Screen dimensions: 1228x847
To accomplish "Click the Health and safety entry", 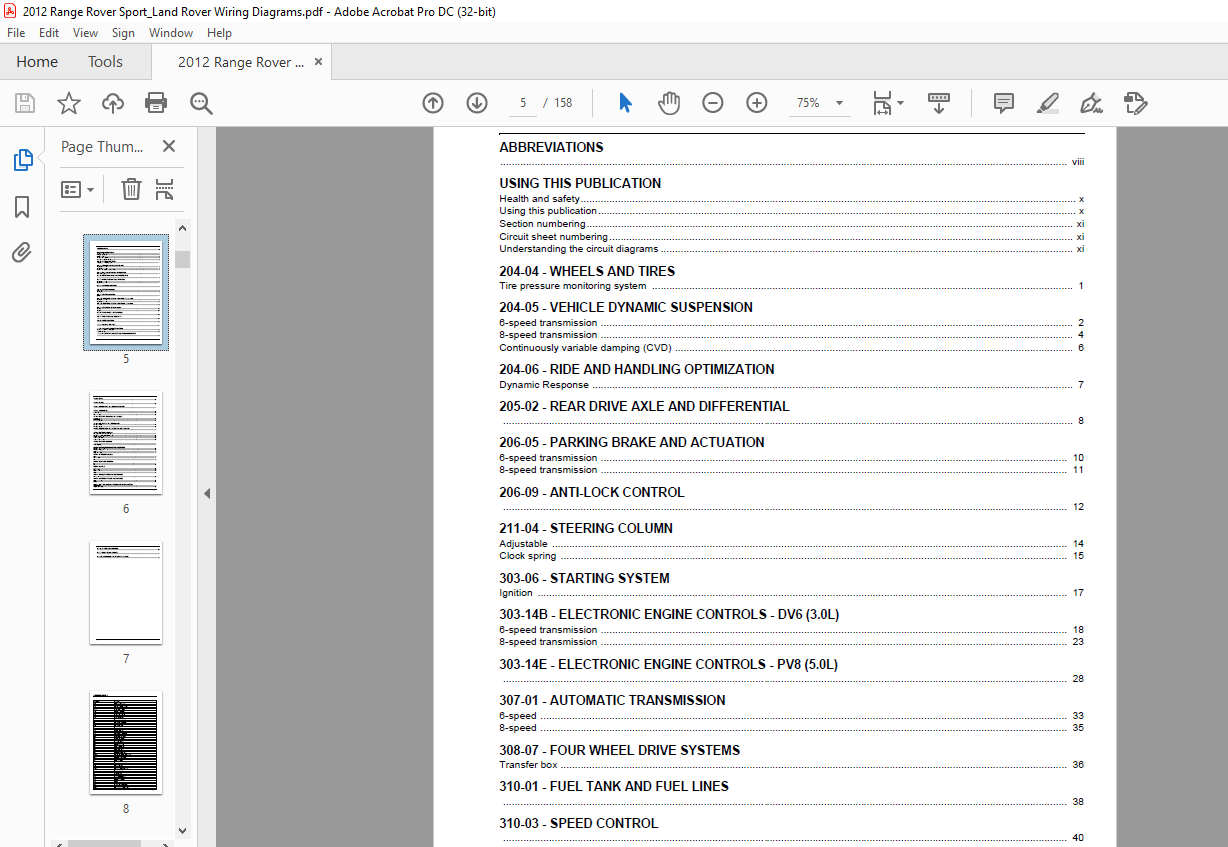I will click(x=540, y=199).
